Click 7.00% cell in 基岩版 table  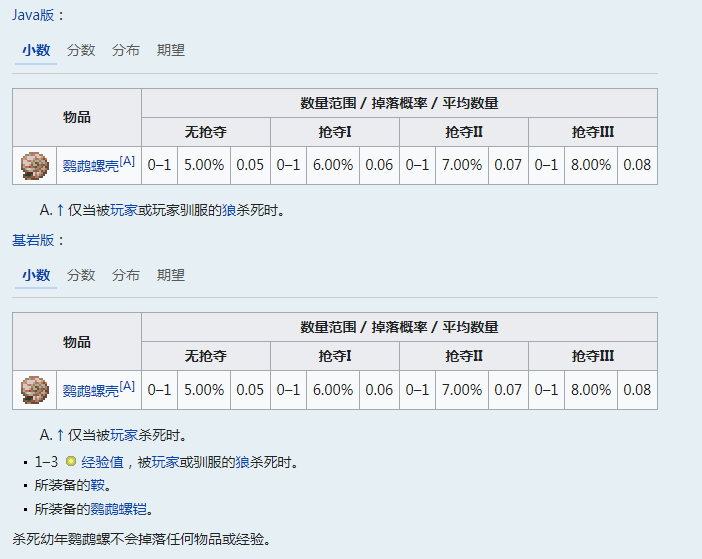462,390
